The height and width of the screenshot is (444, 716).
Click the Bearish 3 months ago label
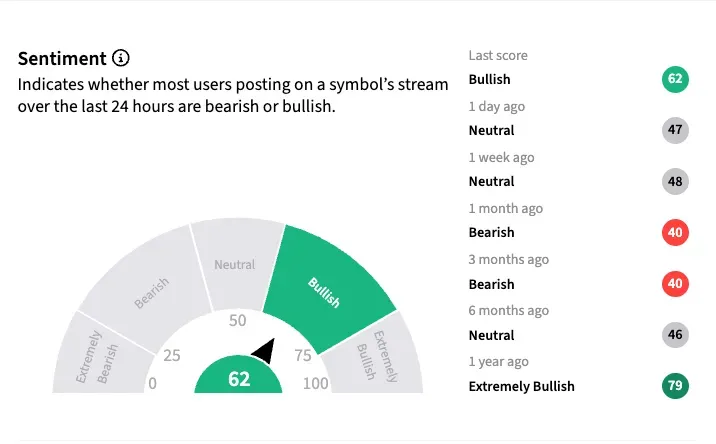point(492,284)
